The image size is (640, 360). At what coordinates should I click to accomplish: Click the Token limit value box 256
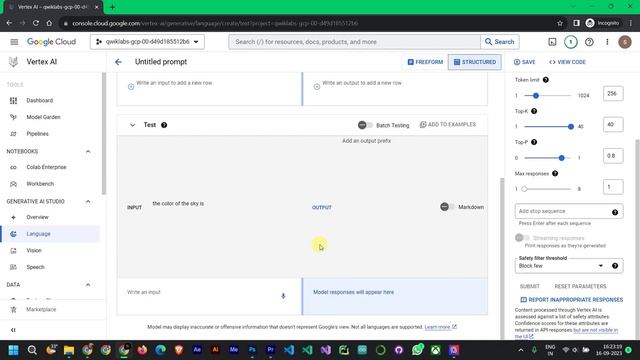(x=613, y=93)
